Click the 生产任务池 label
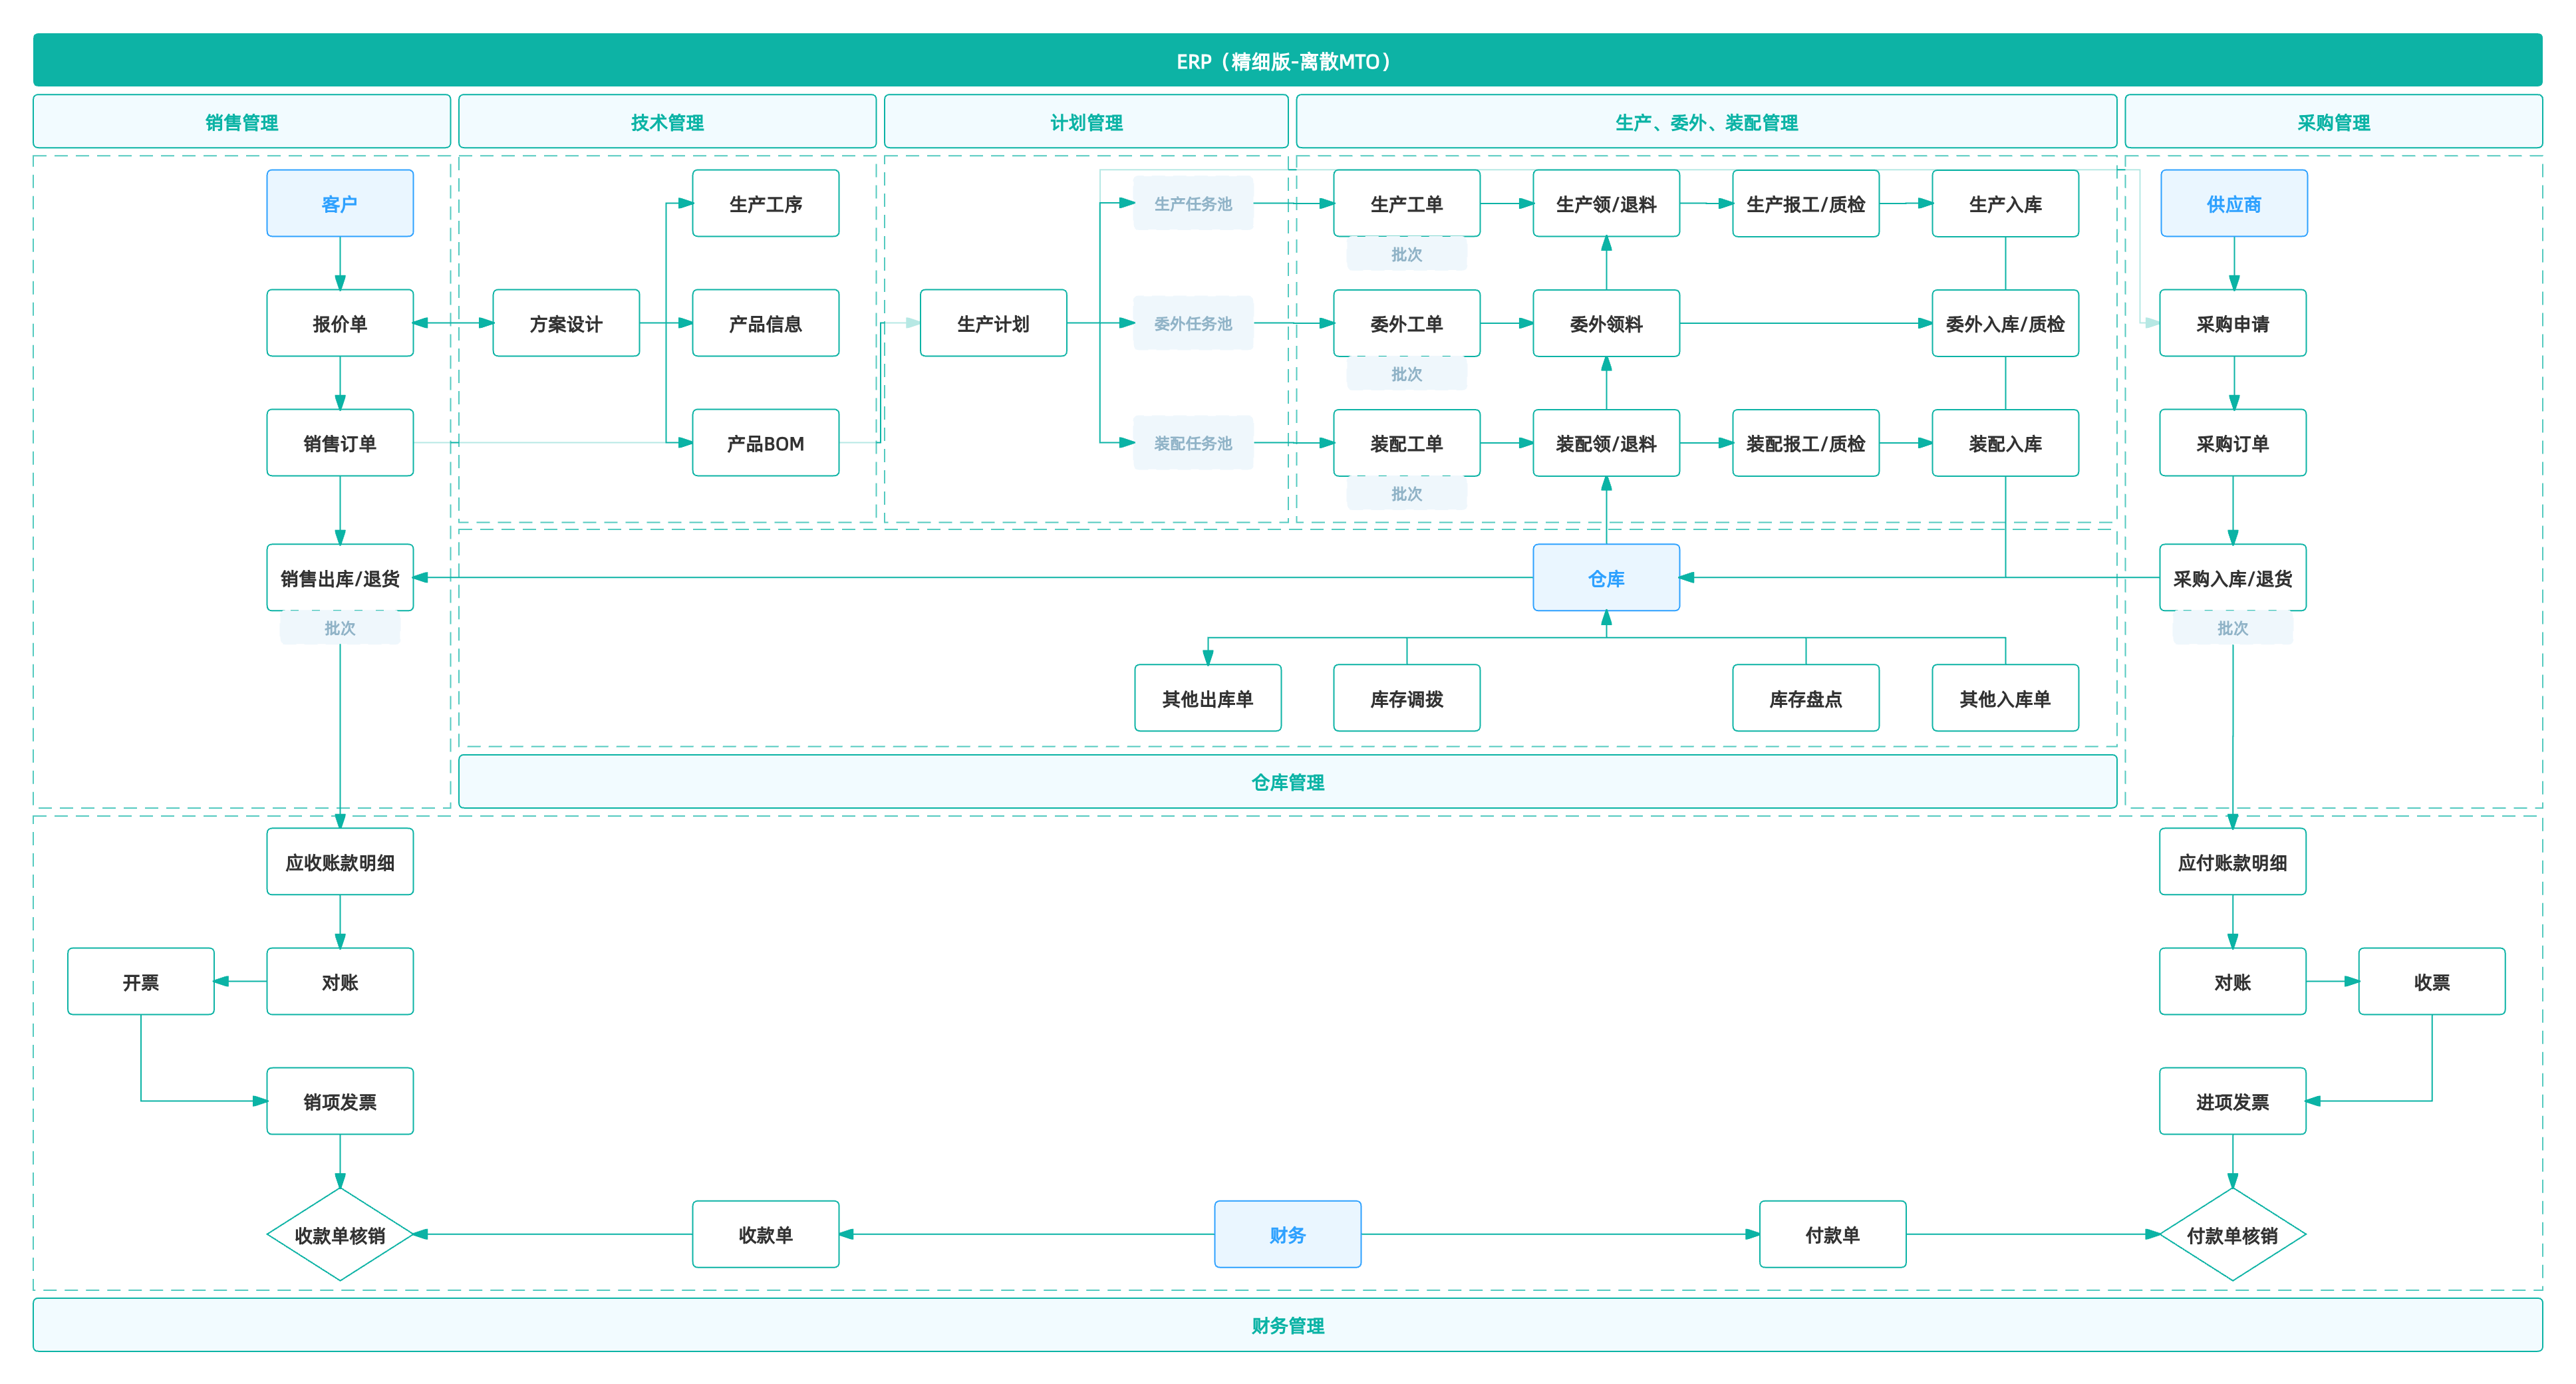This screenshot has height=1384, width=2576. click(1192, 203)
